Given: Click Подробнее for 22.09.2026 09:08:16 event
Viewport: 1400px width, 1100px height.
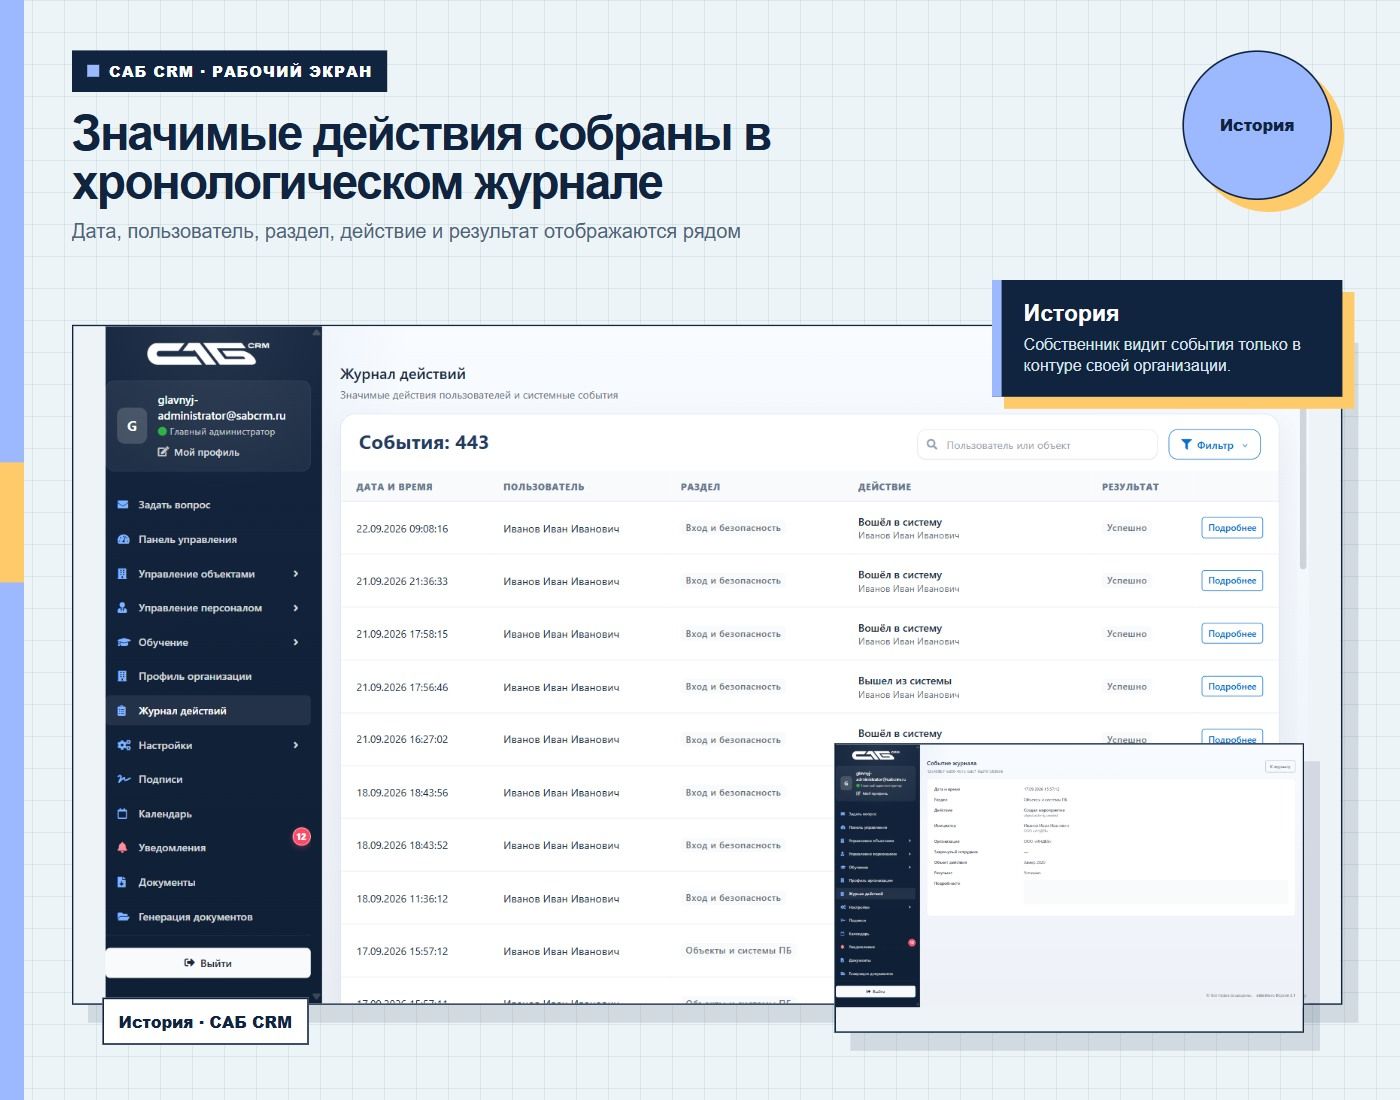Looking at the screenshot, I should 1232,528.
